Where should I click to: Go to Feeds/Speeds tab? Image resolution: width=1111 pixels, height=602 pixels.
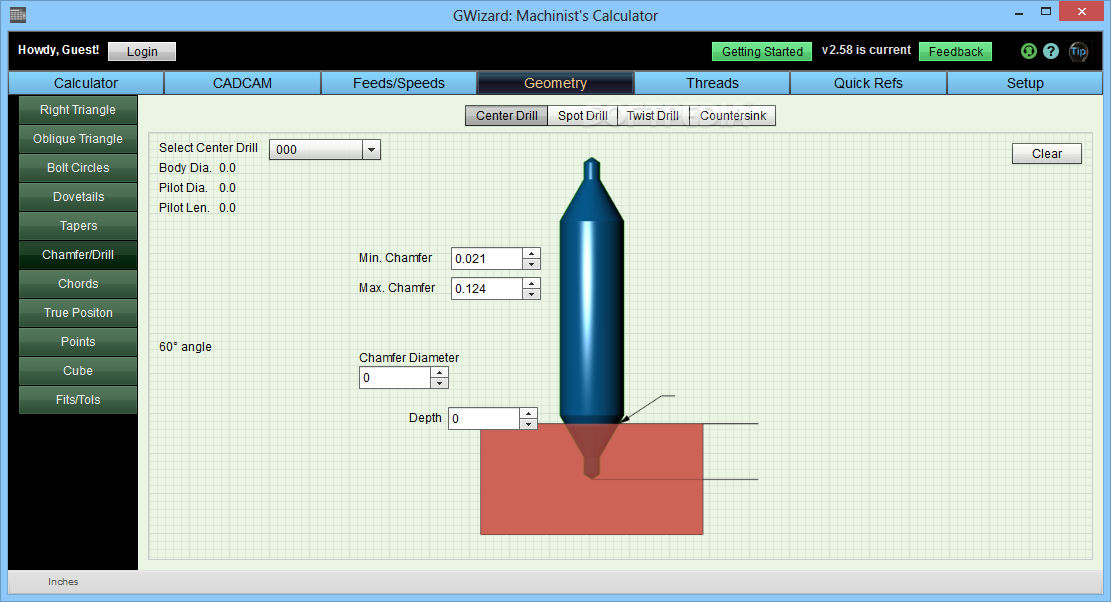[x=399, y=83]
